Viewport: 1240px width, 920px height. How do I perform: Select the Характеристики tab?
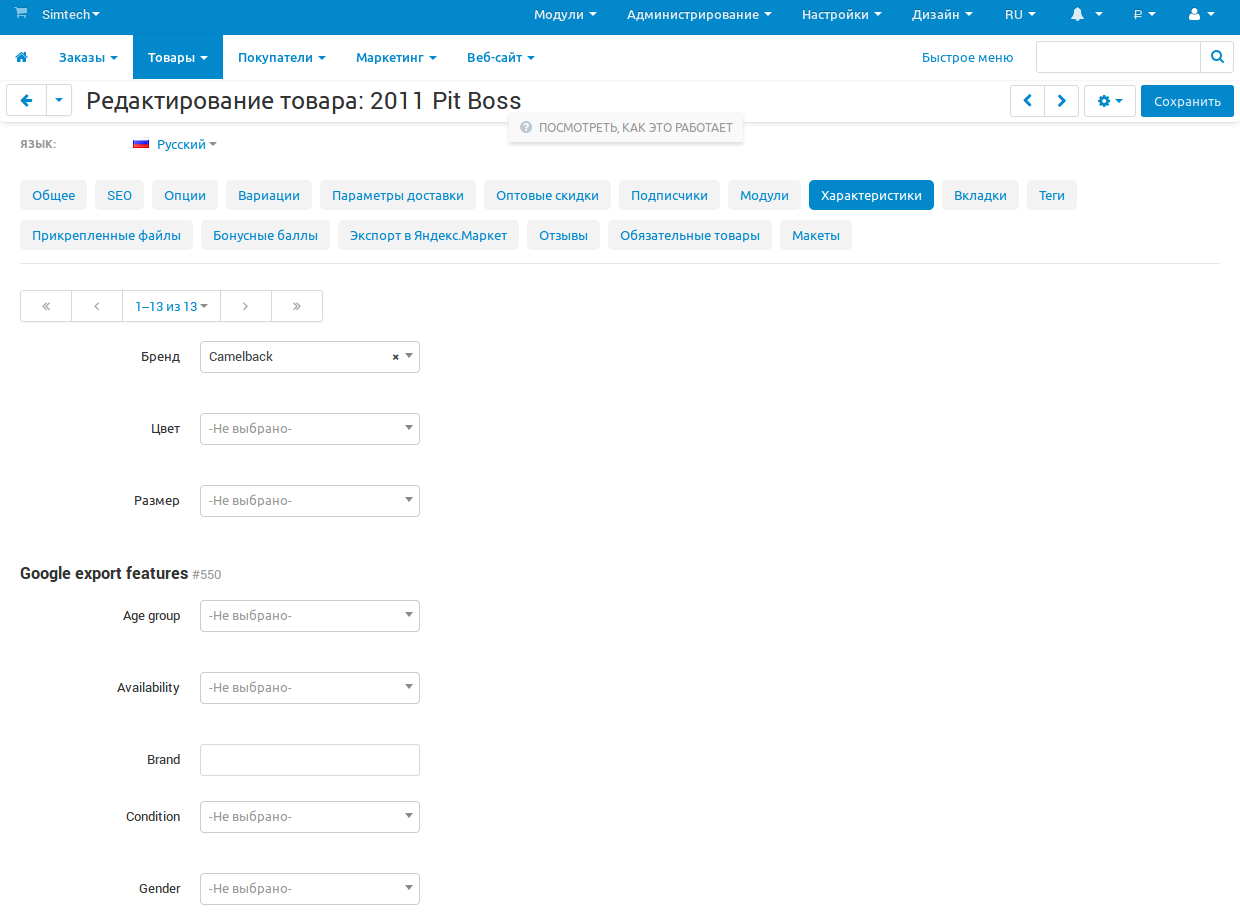pyautogui.click(x=871, y=195)
